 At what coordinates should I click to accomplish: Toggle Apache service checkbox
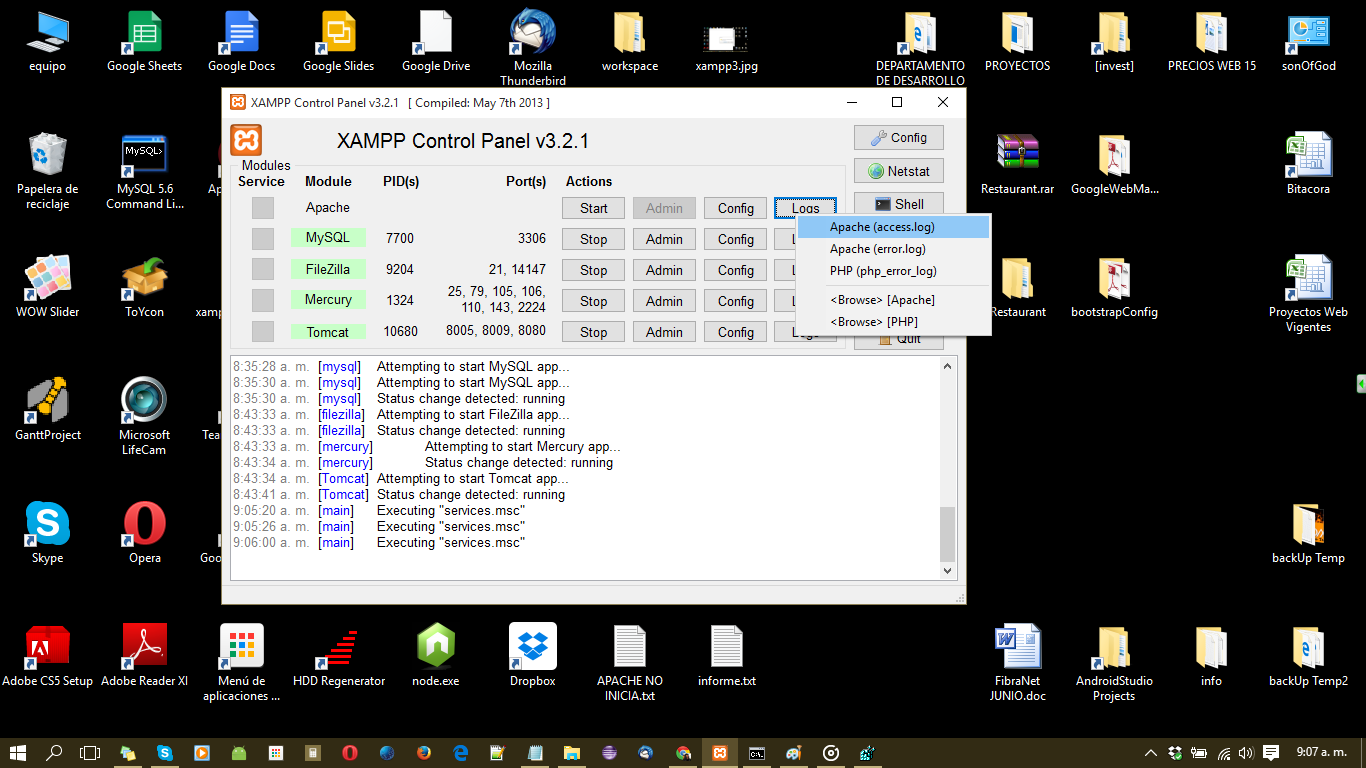tap(262, 208)
